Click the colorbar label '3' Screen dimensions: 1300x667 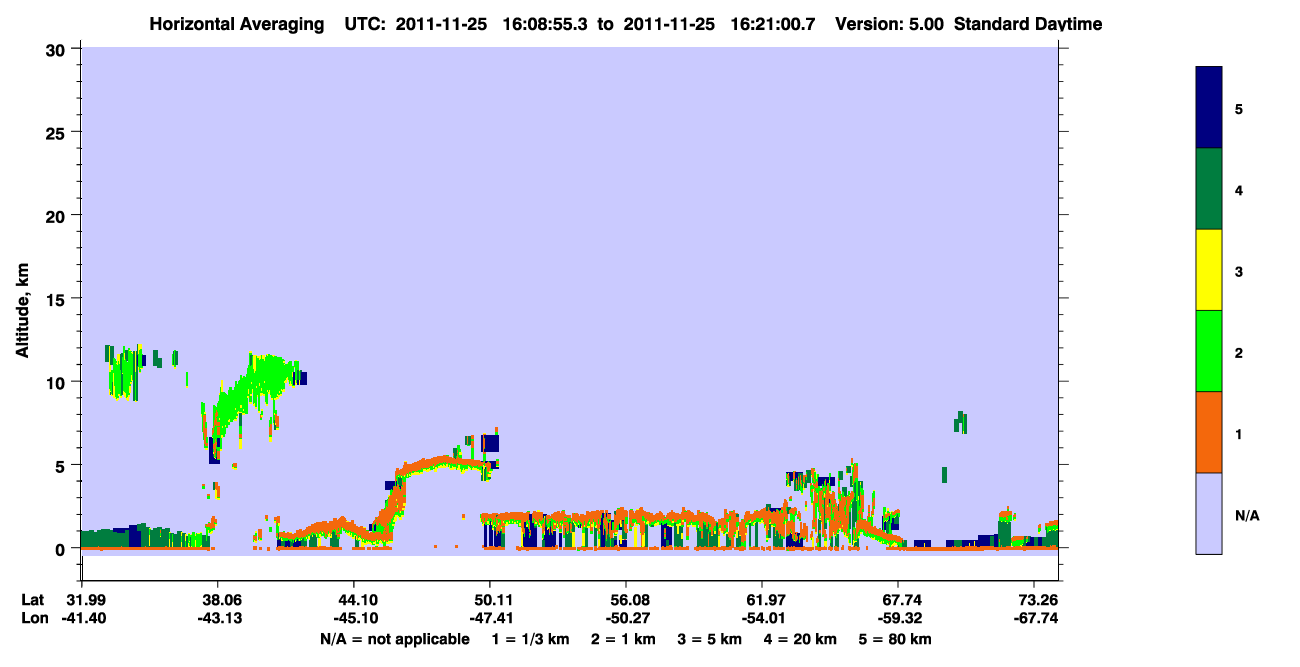[x=1239, y=271]
